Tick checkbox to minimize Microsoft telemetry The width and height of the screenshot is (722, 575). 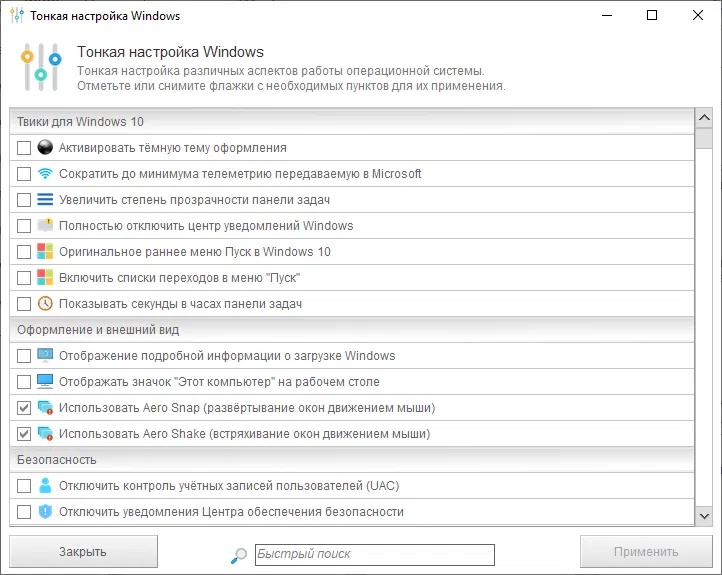24,174
